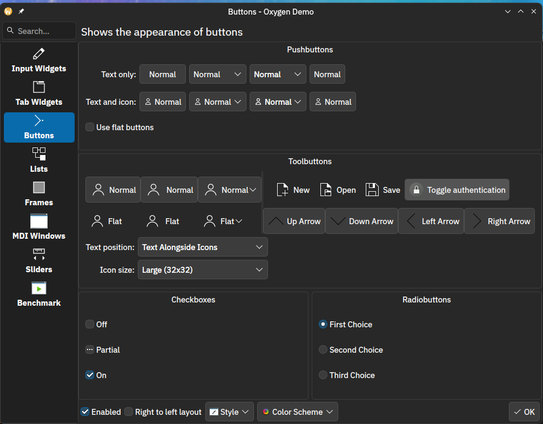The height and width of the screenshot is (424, 543).
Task: Expand the Icon size combo box
Action: (x=203, y=270)
